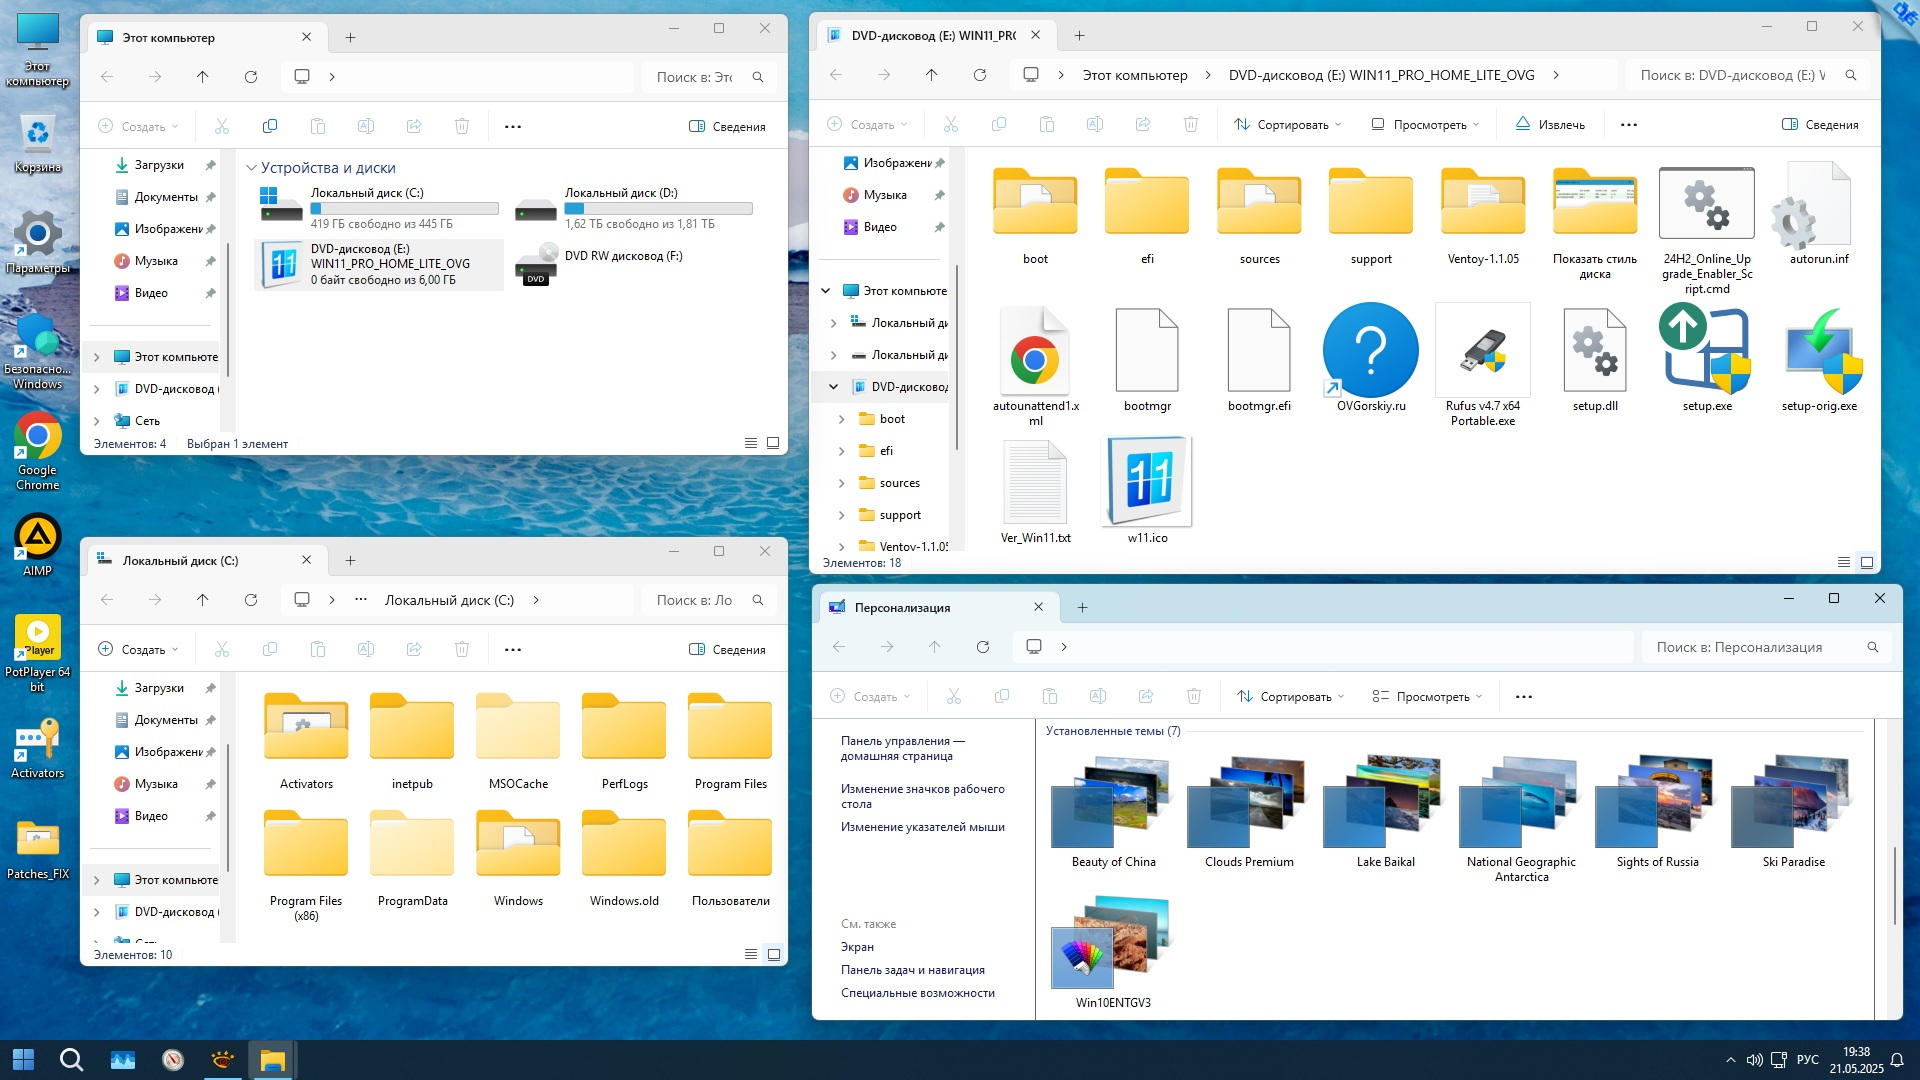Screen dimensions: 1920x1080
Task: Switch to large icons view in Local Disk C window
Action: coord(773,955)
